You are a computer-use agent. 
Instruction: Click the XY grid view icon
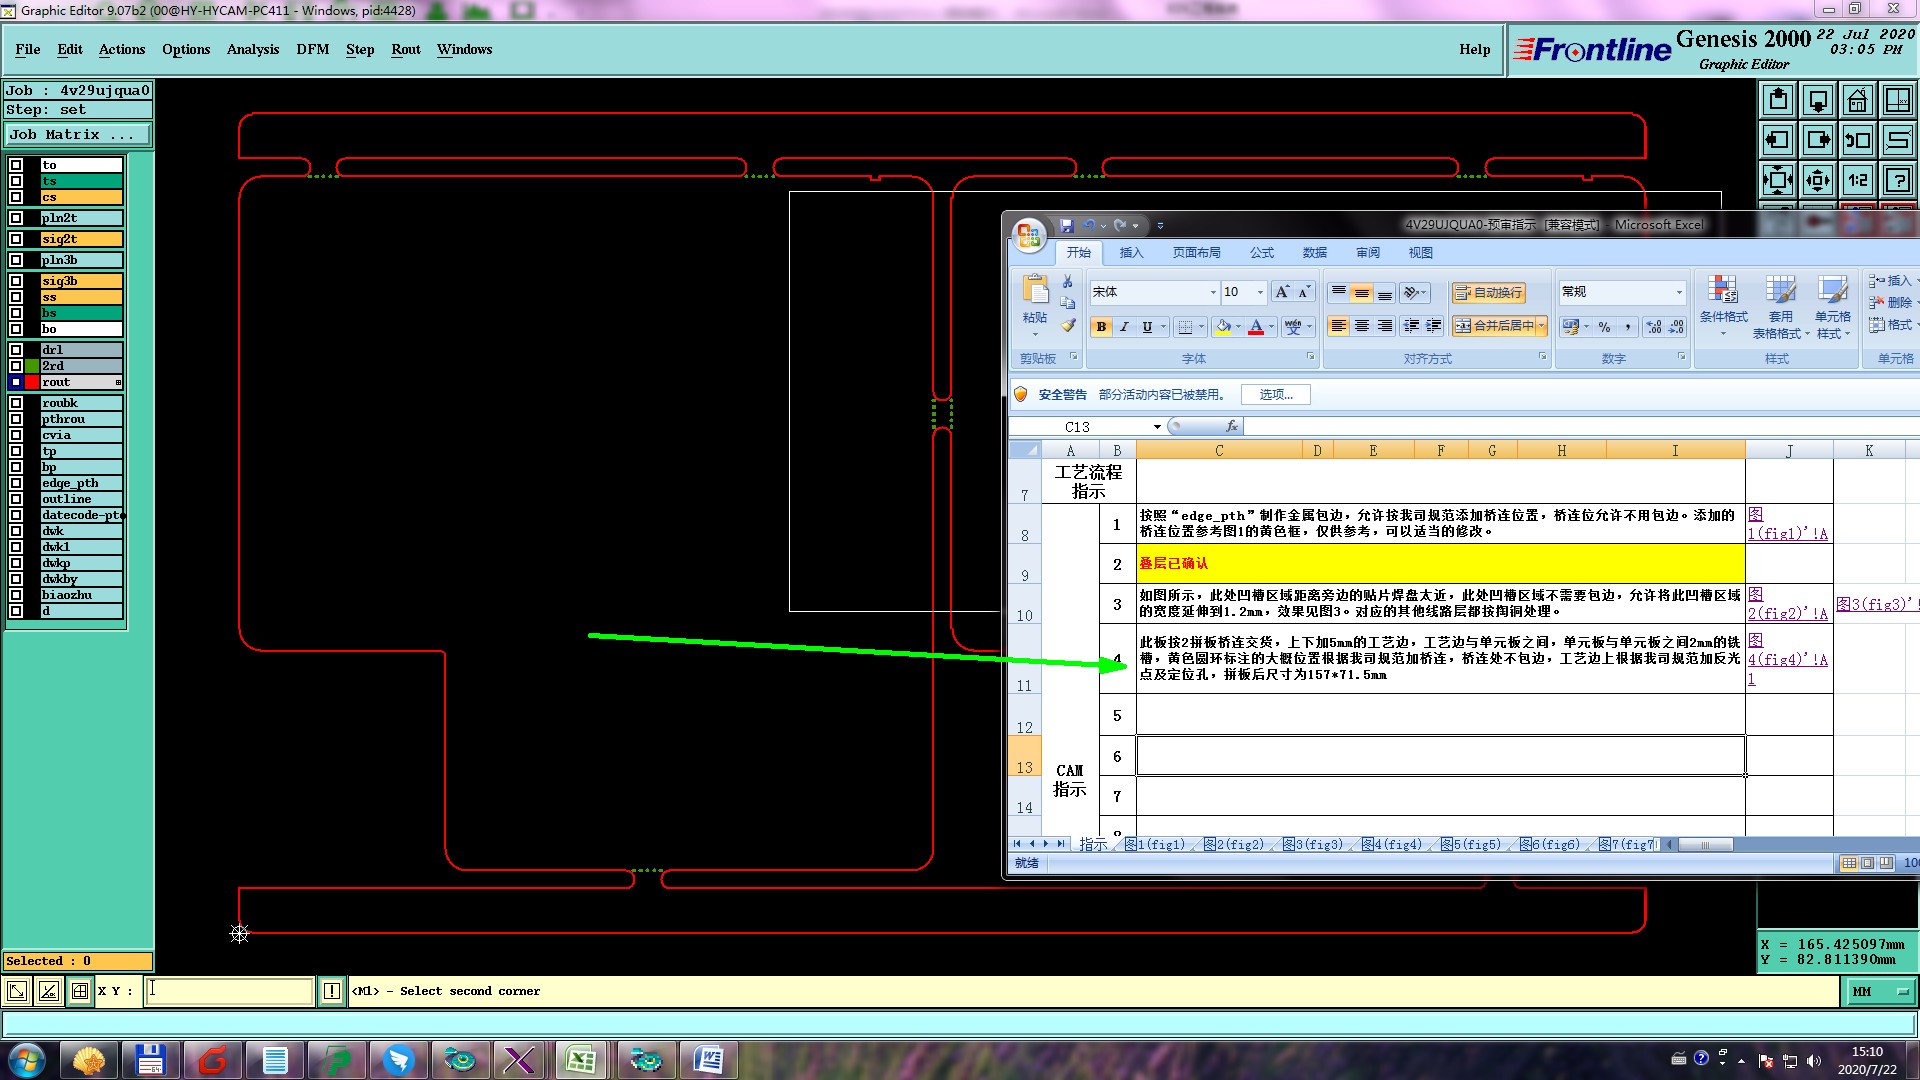1898,100
